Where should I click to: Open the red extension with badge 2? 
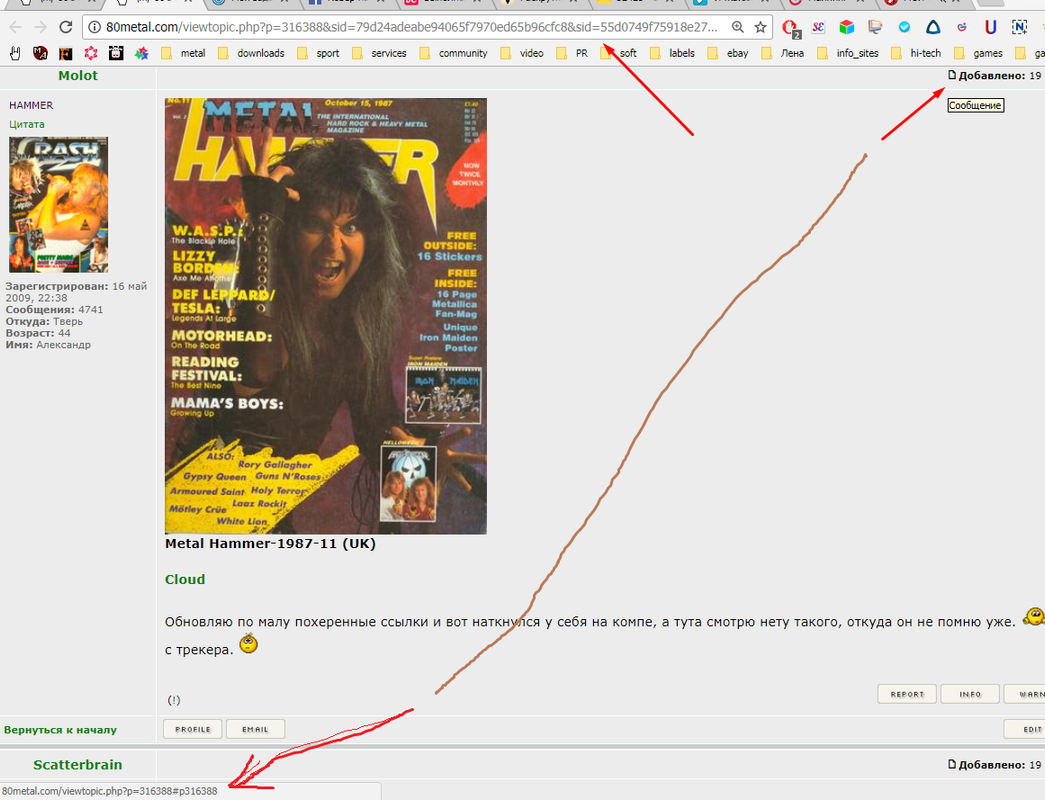tap(791, 28)
